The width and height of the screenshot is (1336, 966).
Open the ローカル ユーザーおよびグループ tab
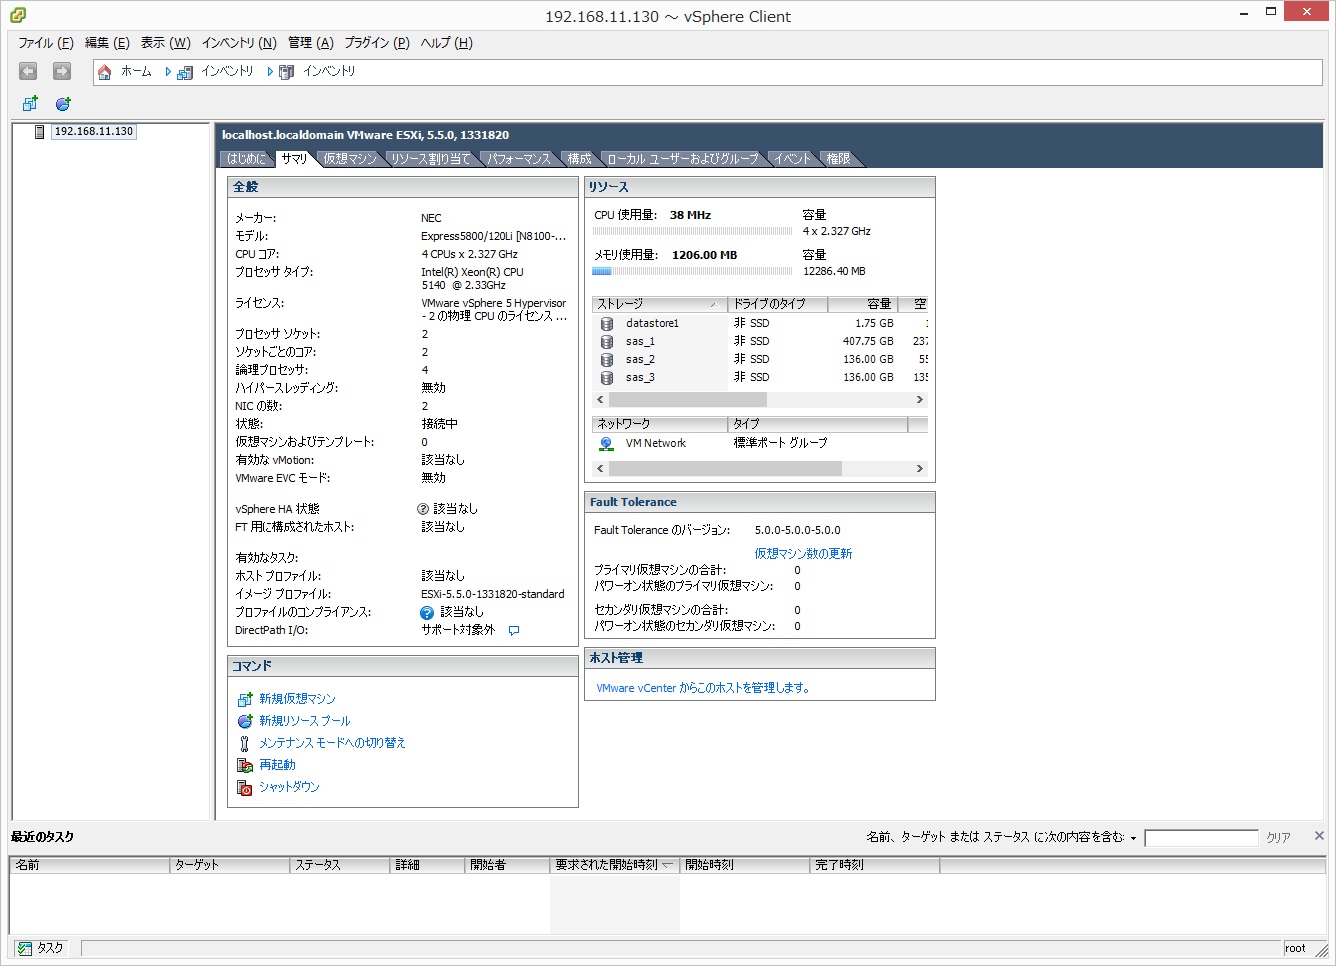pyautogui.click(x=682, y=159)
